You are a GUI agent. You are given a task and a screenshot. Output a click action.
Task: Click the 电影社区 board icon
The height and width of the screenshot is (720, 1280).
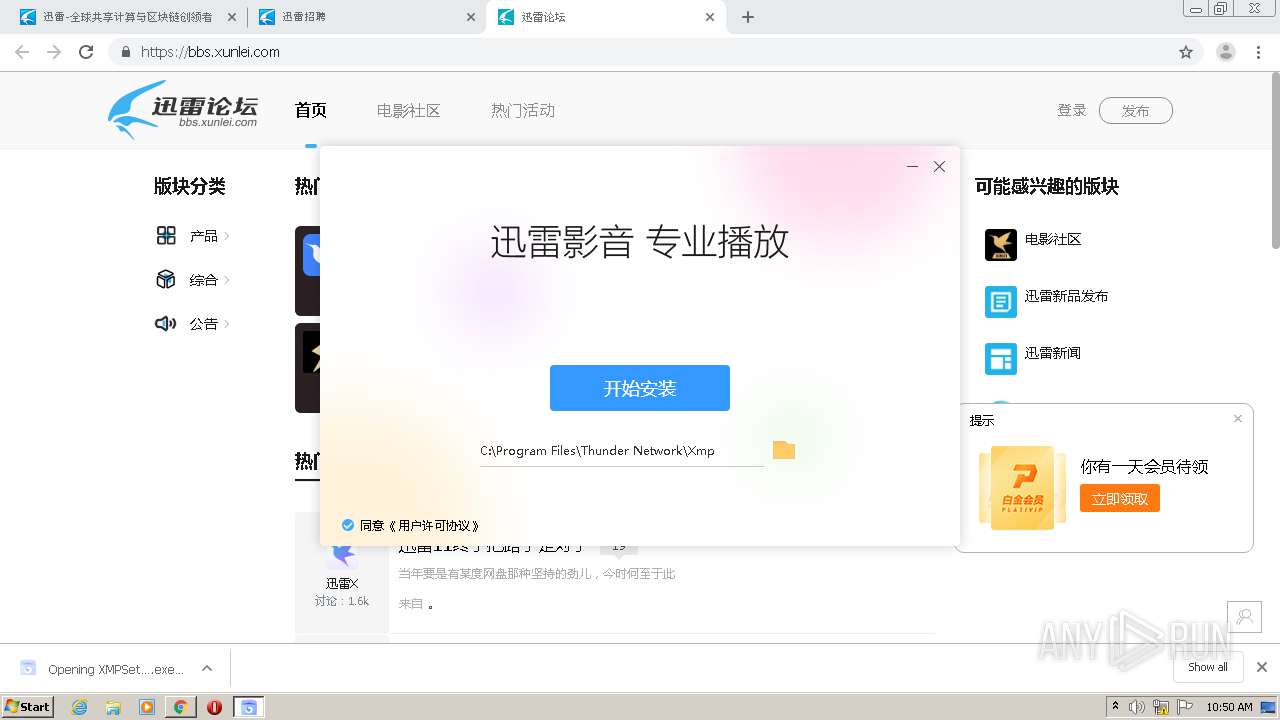[1001, 245]
